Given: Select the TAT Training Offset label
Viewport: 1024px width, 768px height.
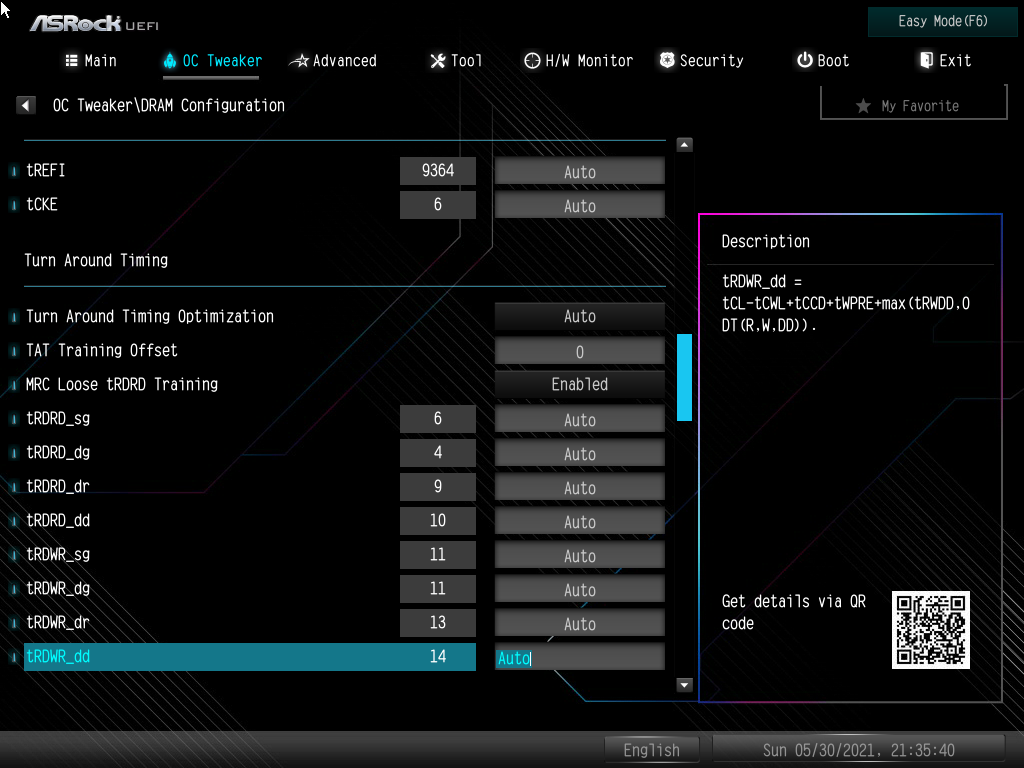Looking at the screenshot, I should (x=101, y=351).
